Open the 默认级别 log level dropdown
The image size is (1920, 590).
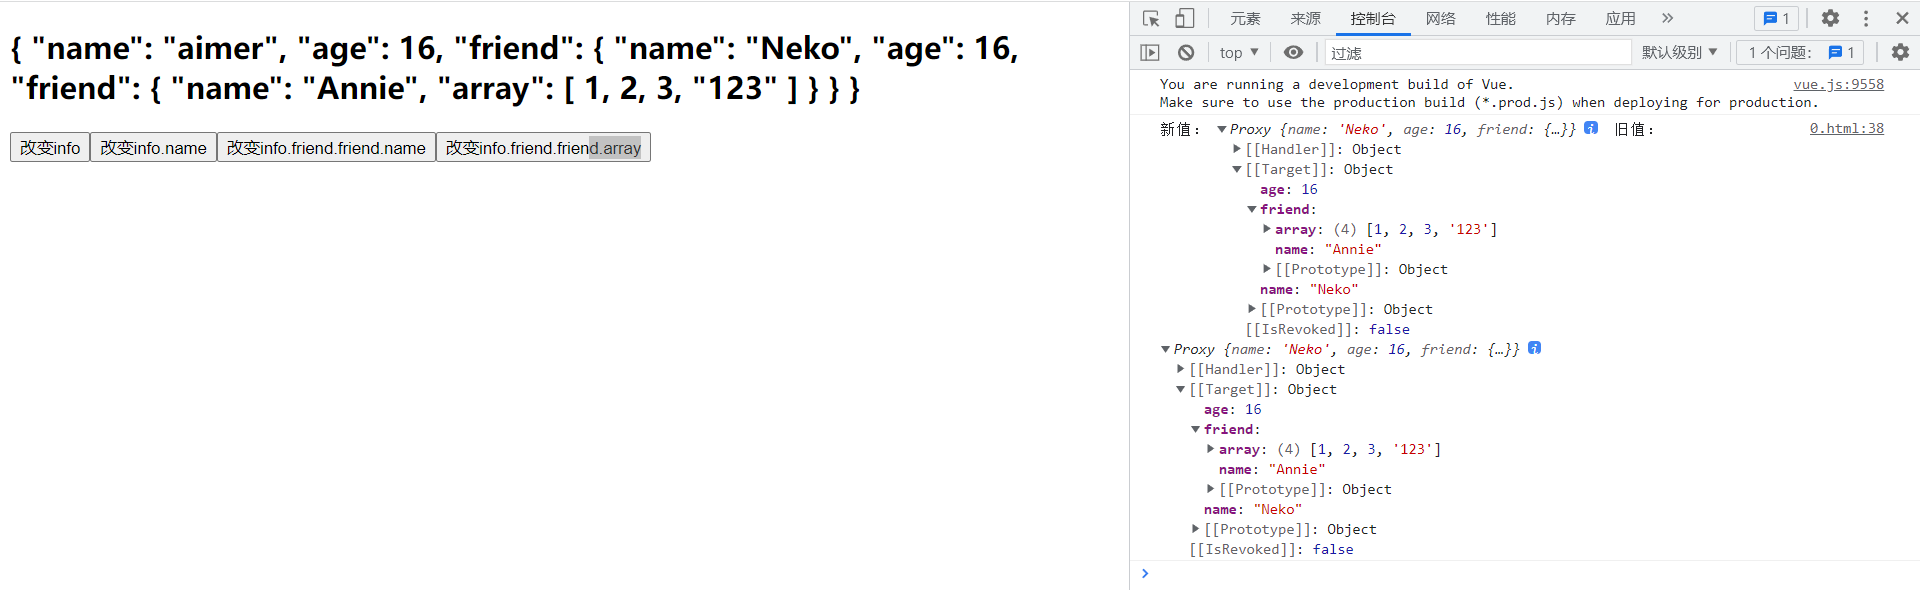[x=1679, y=53]
